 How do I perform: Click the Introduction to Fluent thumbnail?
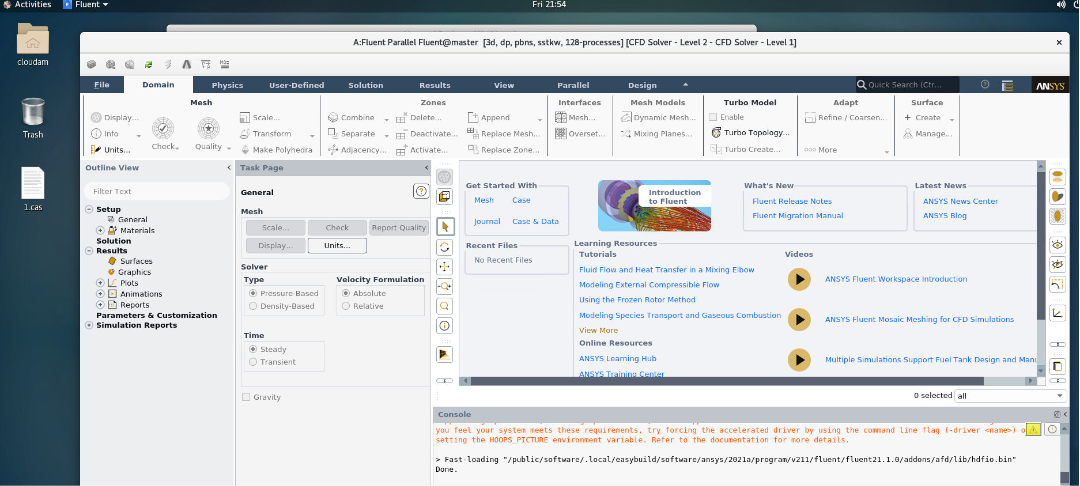point(654,206)
